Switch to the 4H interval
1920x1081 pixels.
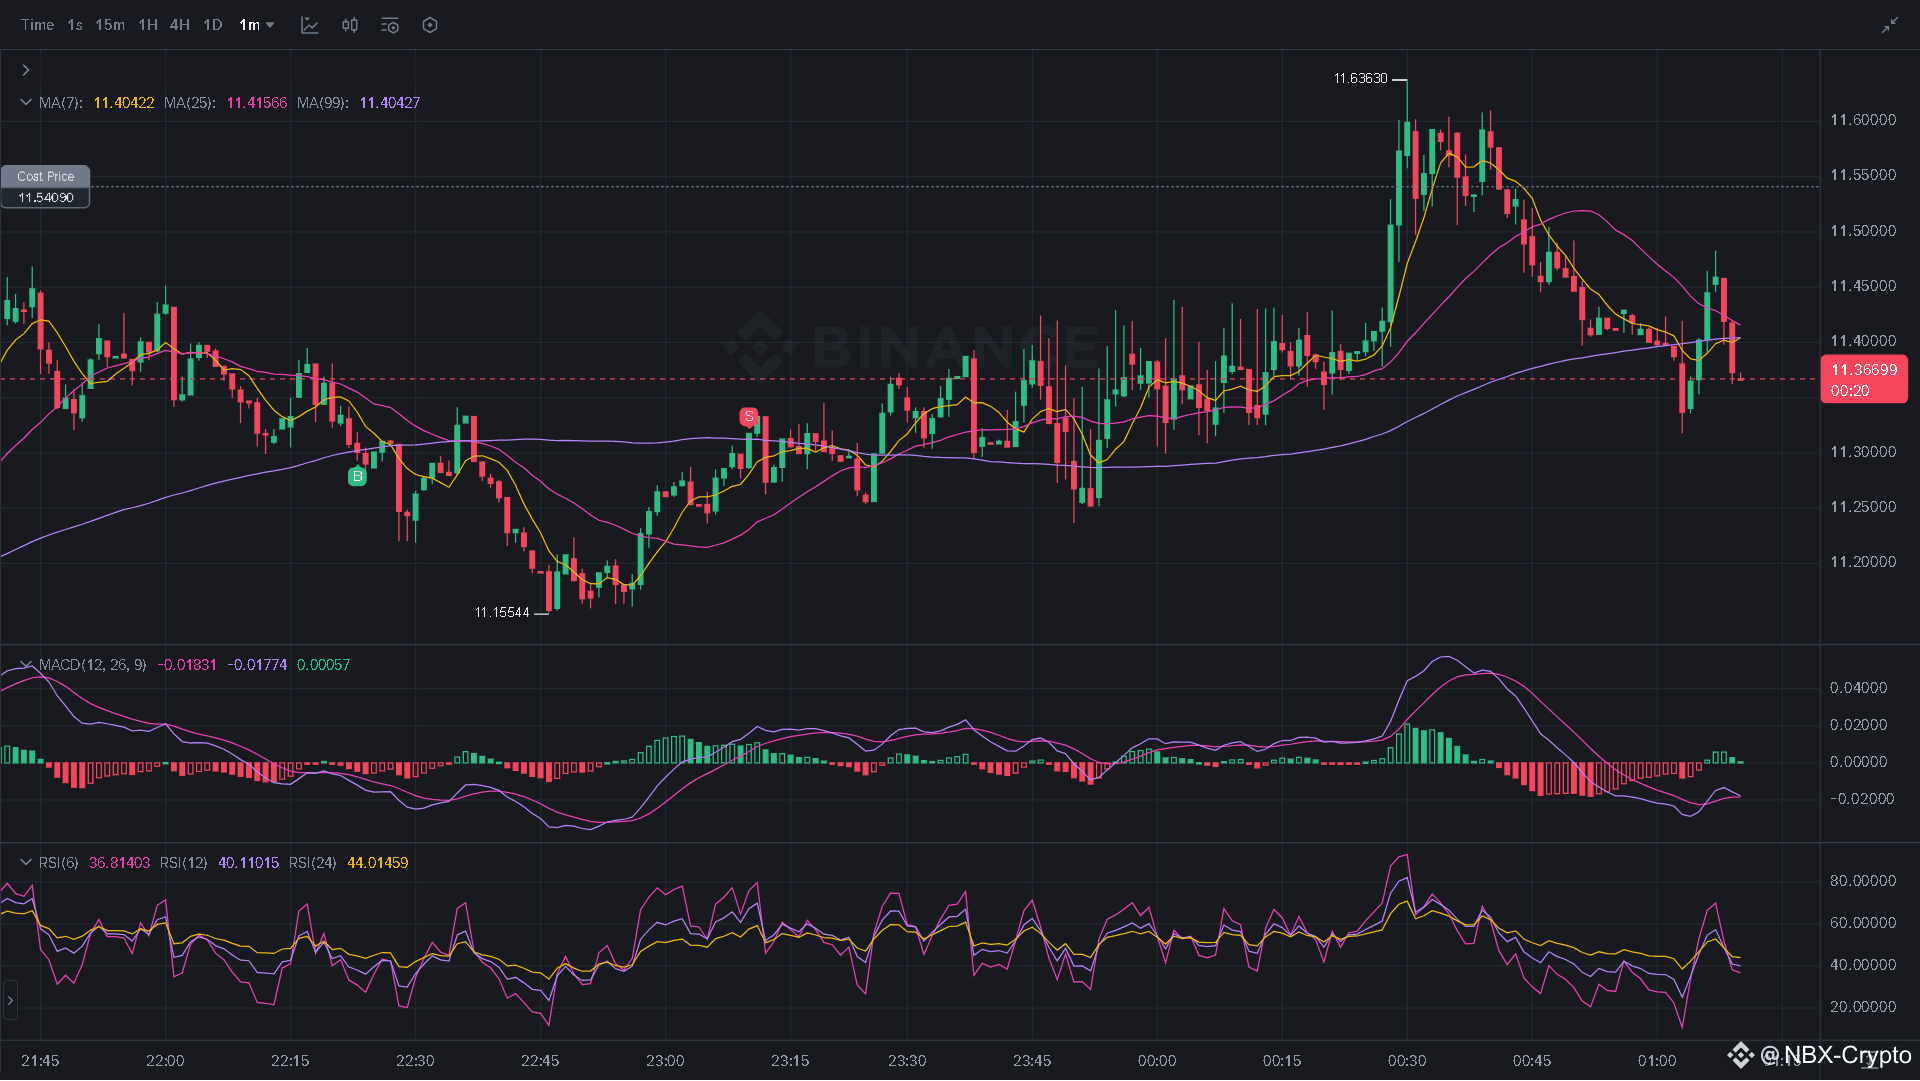(180, 25)
